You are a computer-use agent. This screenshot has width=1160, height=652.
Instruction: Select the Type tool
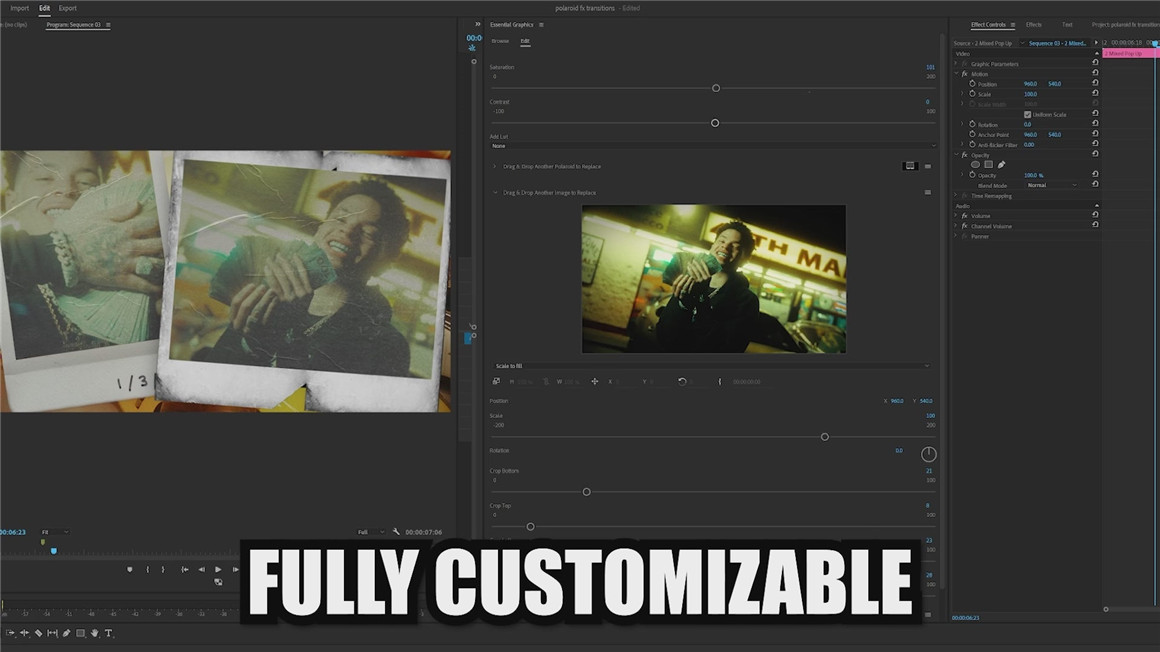tap(109, 633)
